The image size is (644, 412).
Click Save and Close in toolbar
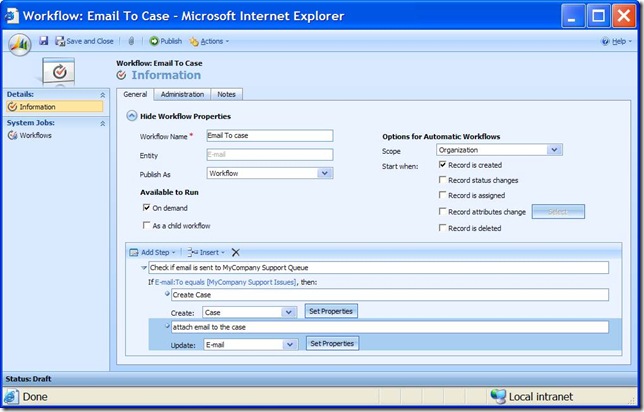84,41
